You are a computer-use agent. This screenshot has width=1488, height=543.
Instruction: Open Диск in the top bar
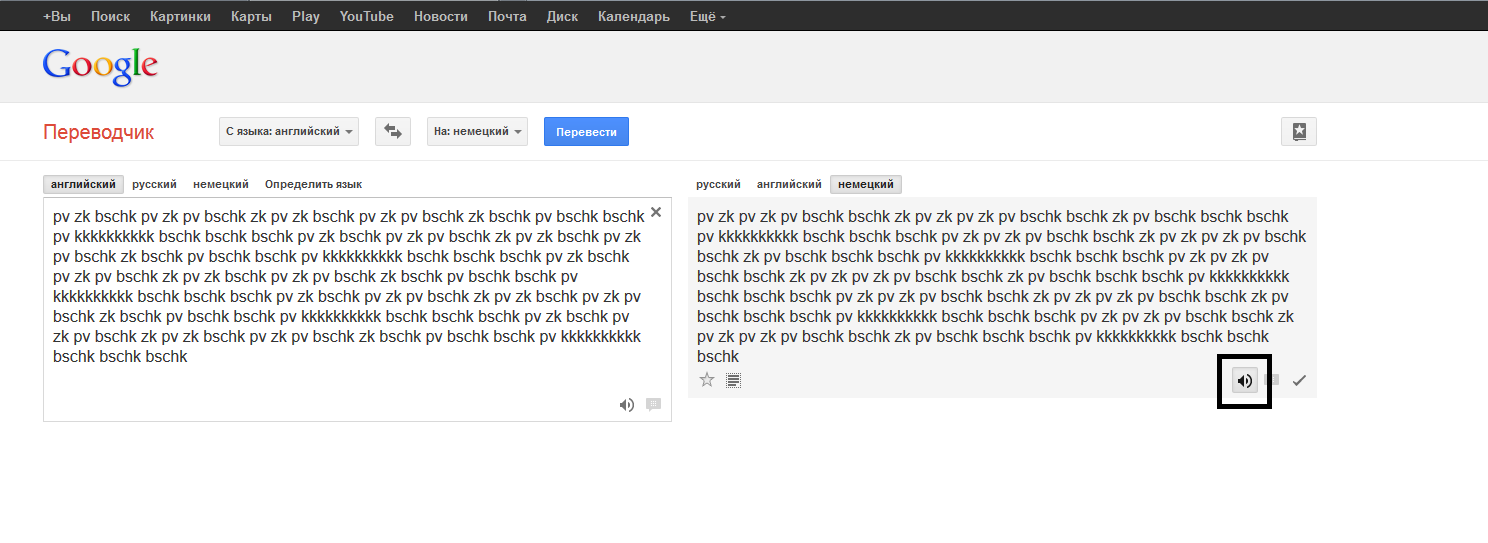coord(562,16)
